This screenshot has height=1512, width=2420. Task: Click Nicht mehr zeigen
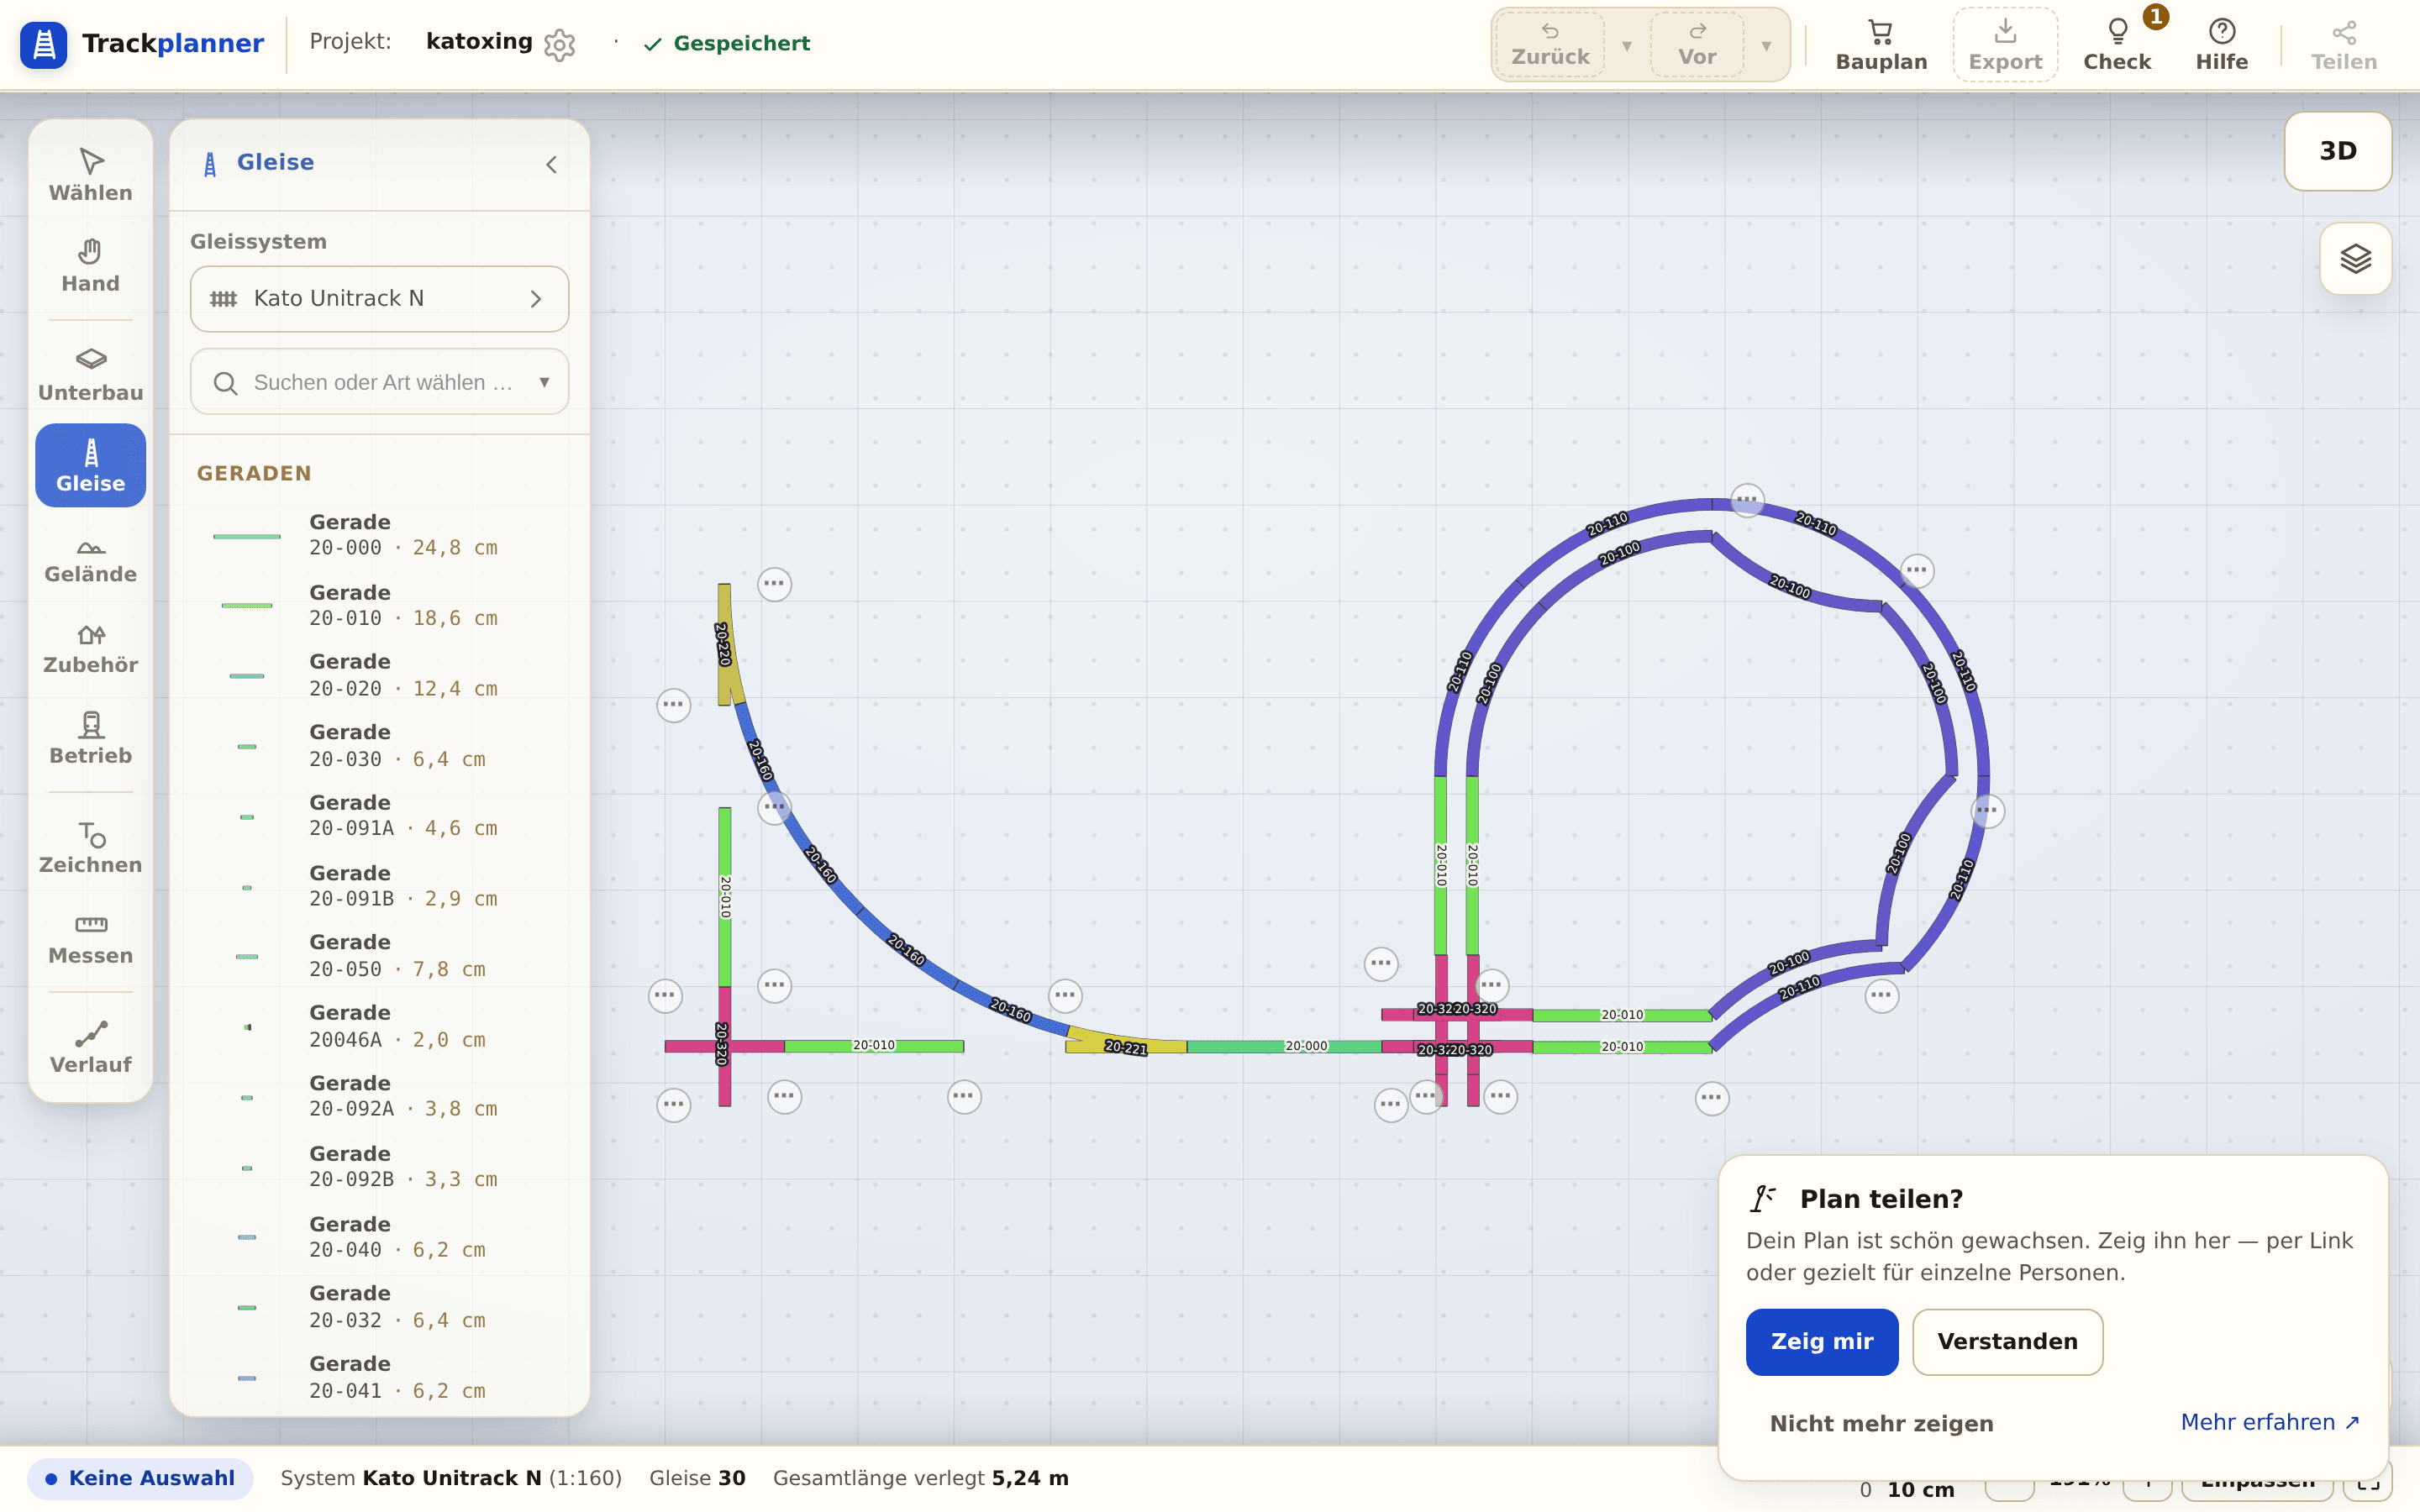(x=1881, y=1423)
